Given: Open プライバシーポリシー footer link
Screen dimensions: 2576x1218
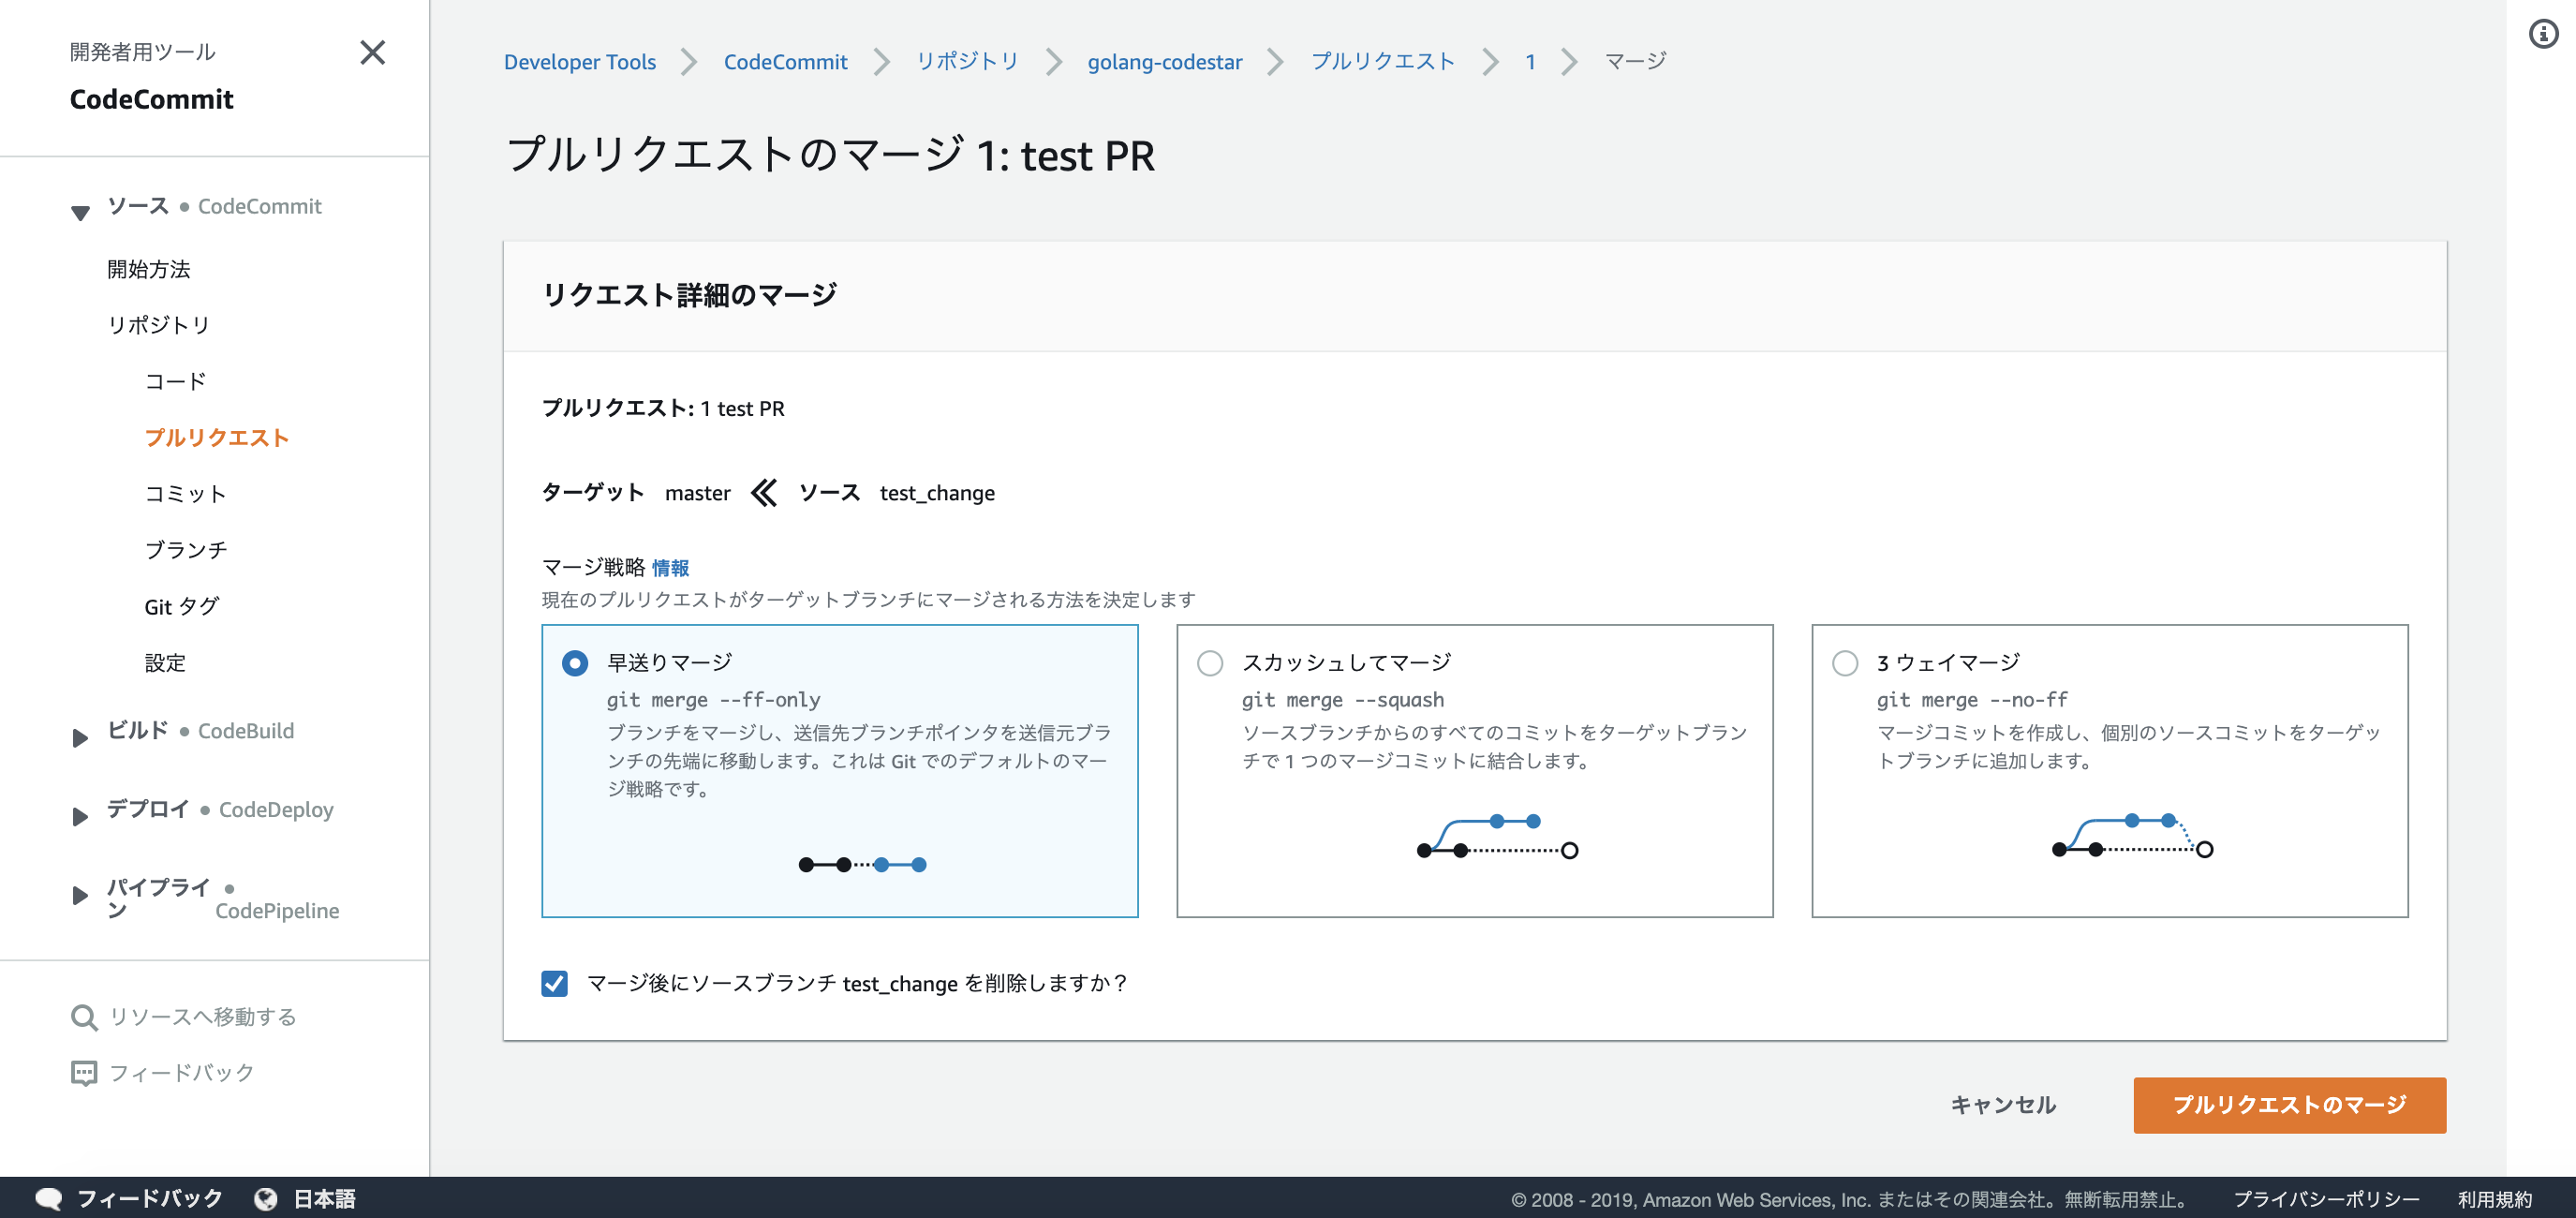Looking at the screenshot, I should [2325, 1199].
